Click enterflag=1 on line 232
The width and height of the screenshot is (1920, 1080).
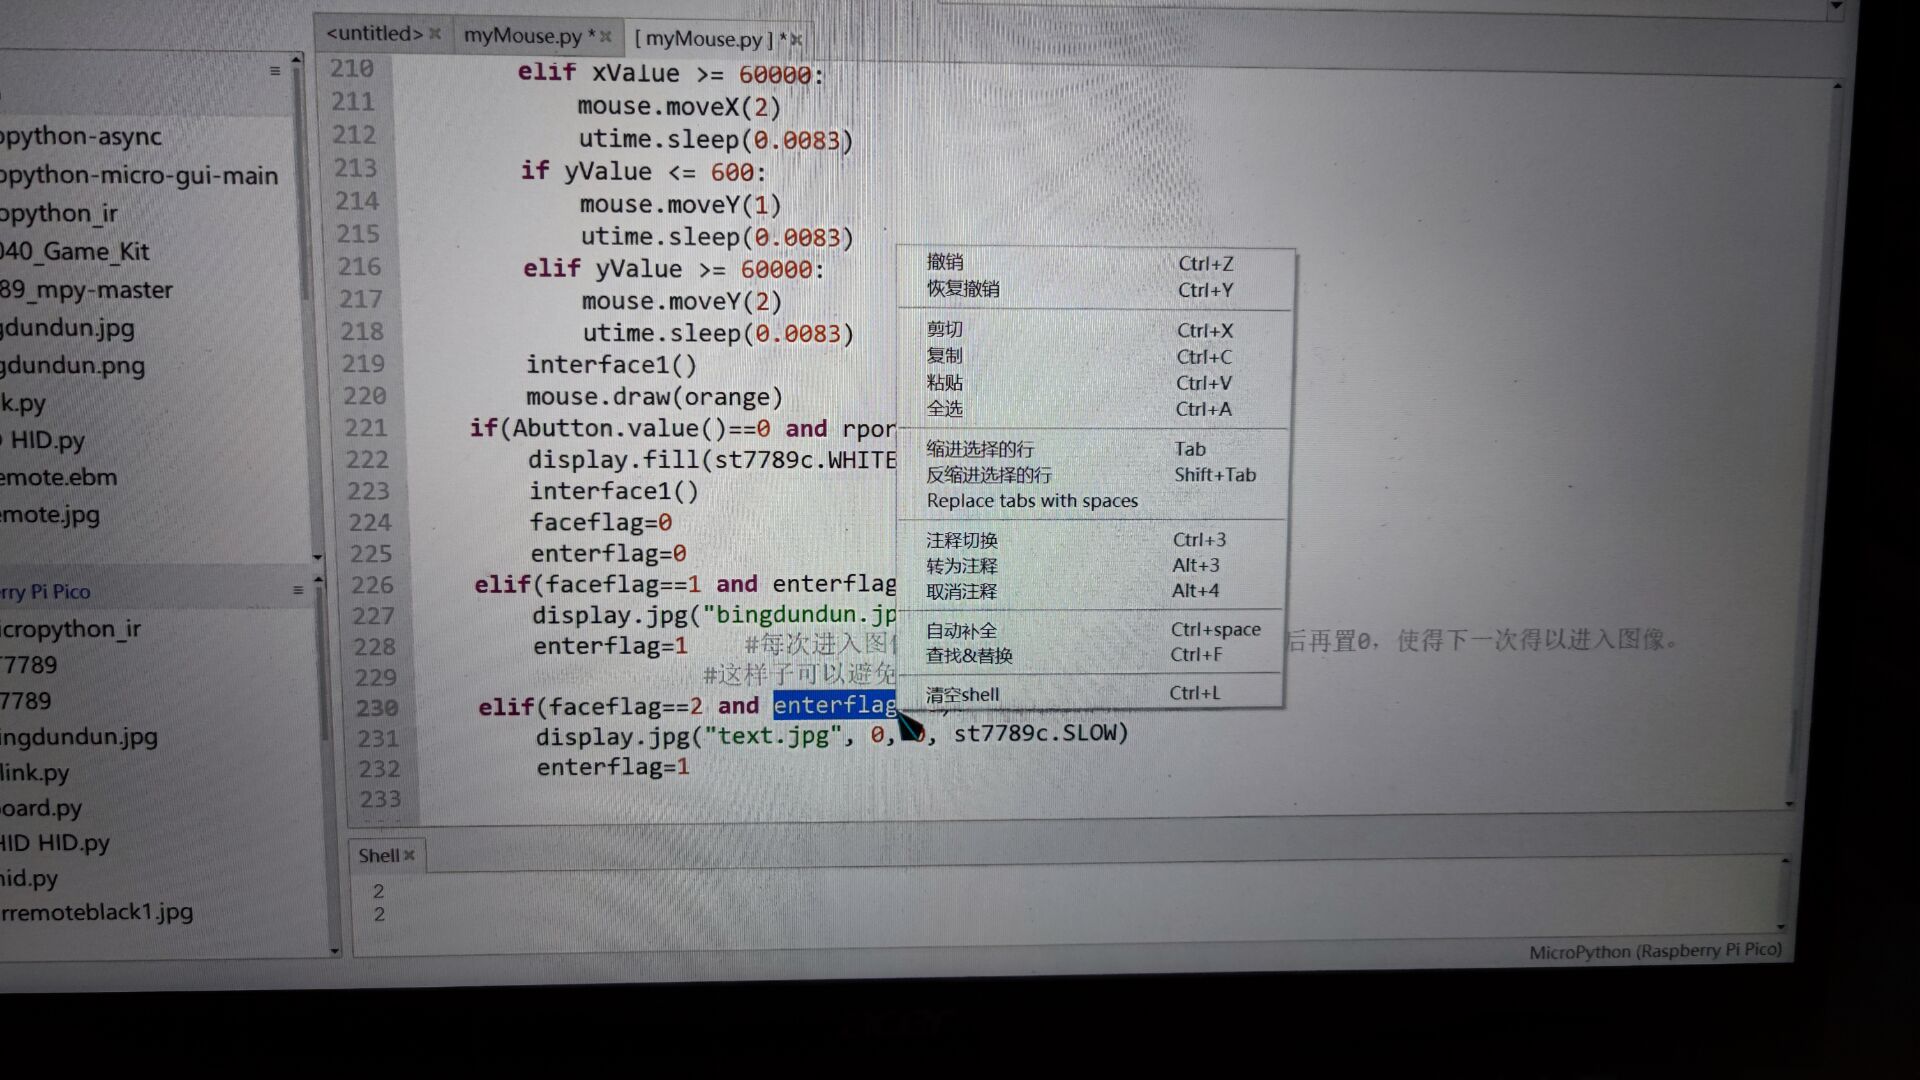pos(613,767)
